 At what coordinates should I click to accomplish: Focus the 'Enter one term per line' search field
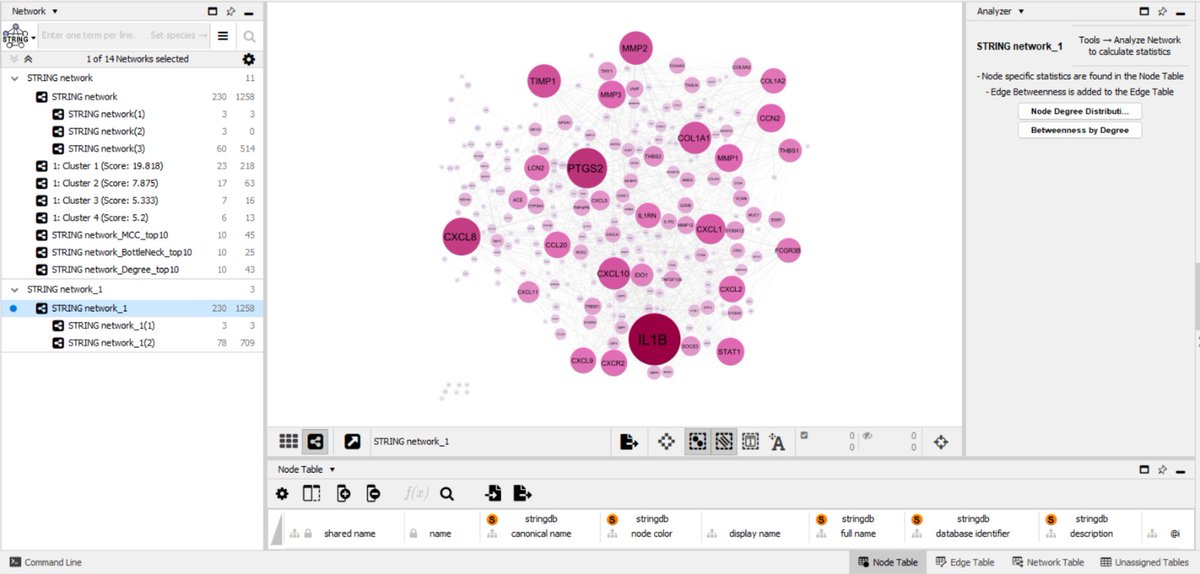(x=122, y=36)
